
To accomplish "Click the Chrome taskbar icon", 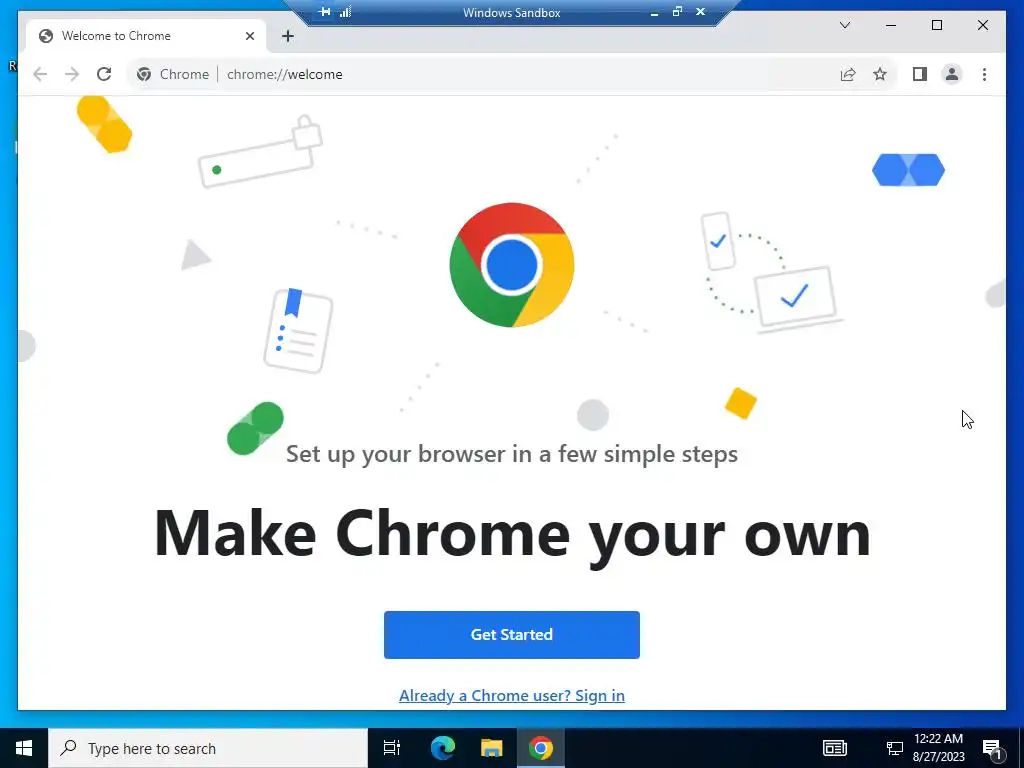I will [x=541, y=748].
